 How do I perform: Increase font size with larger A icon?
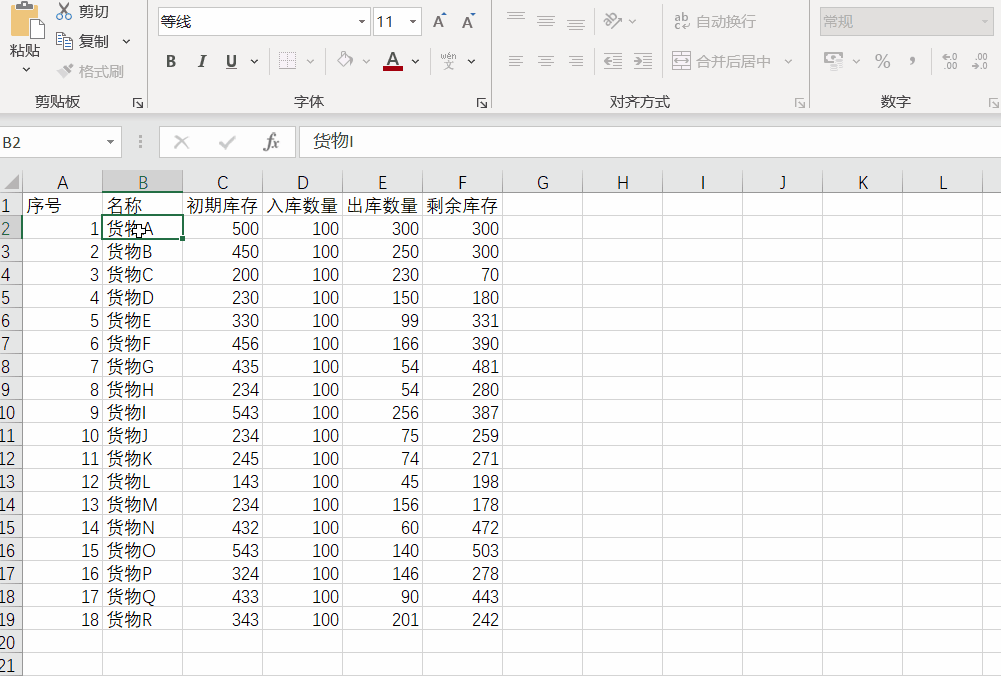pos(439,21)
